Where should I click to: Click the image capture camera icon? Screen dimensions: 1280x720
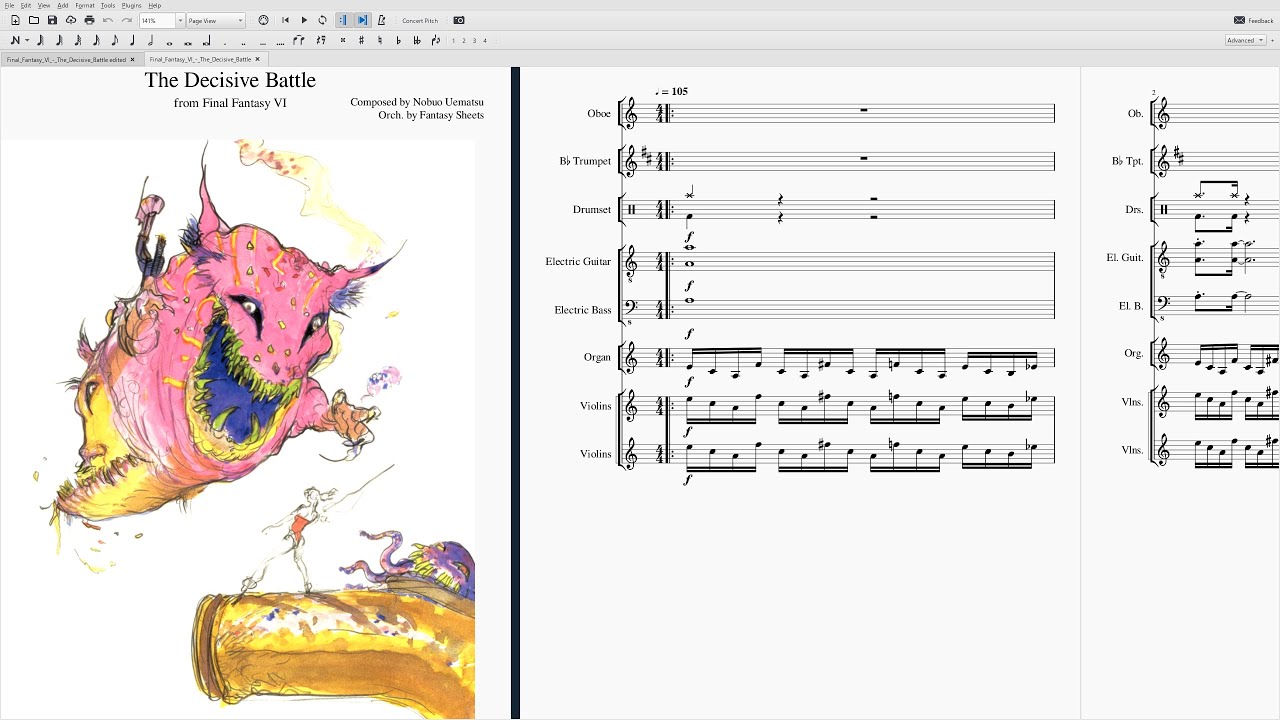pos(459,20)
